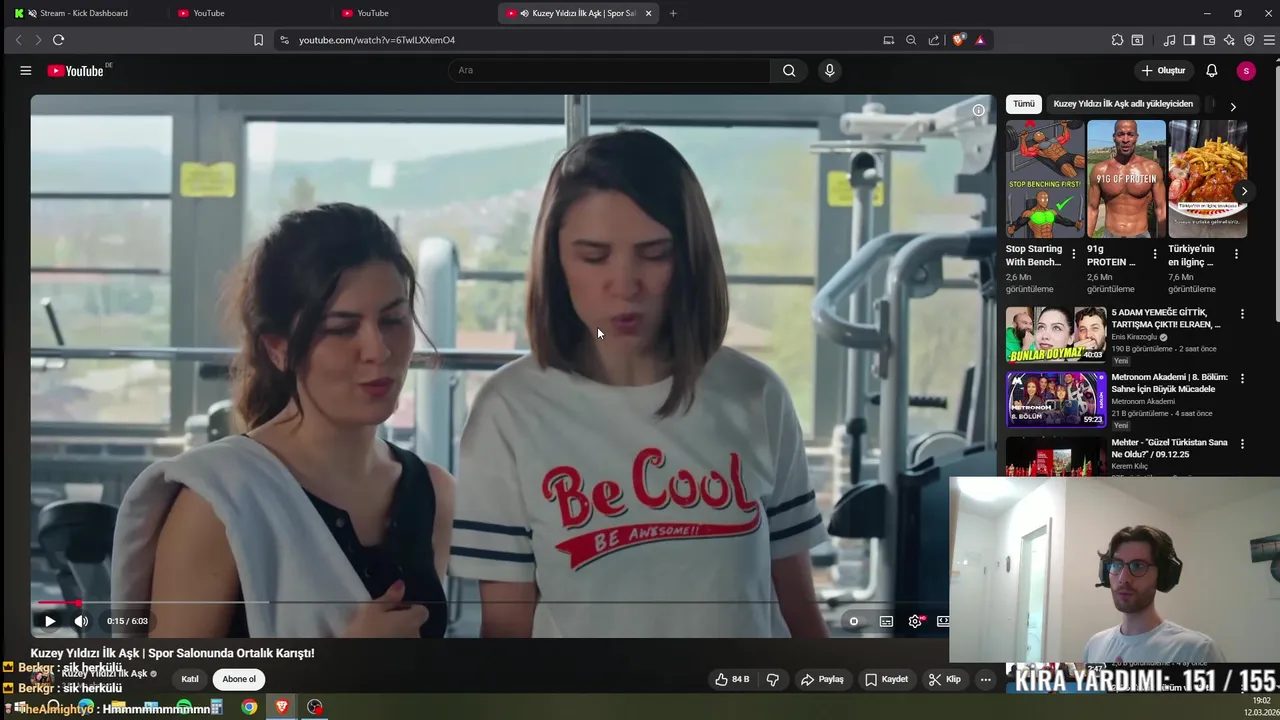
Task: Open the YouTube hamburger guide menu
Action: point(26,71)
